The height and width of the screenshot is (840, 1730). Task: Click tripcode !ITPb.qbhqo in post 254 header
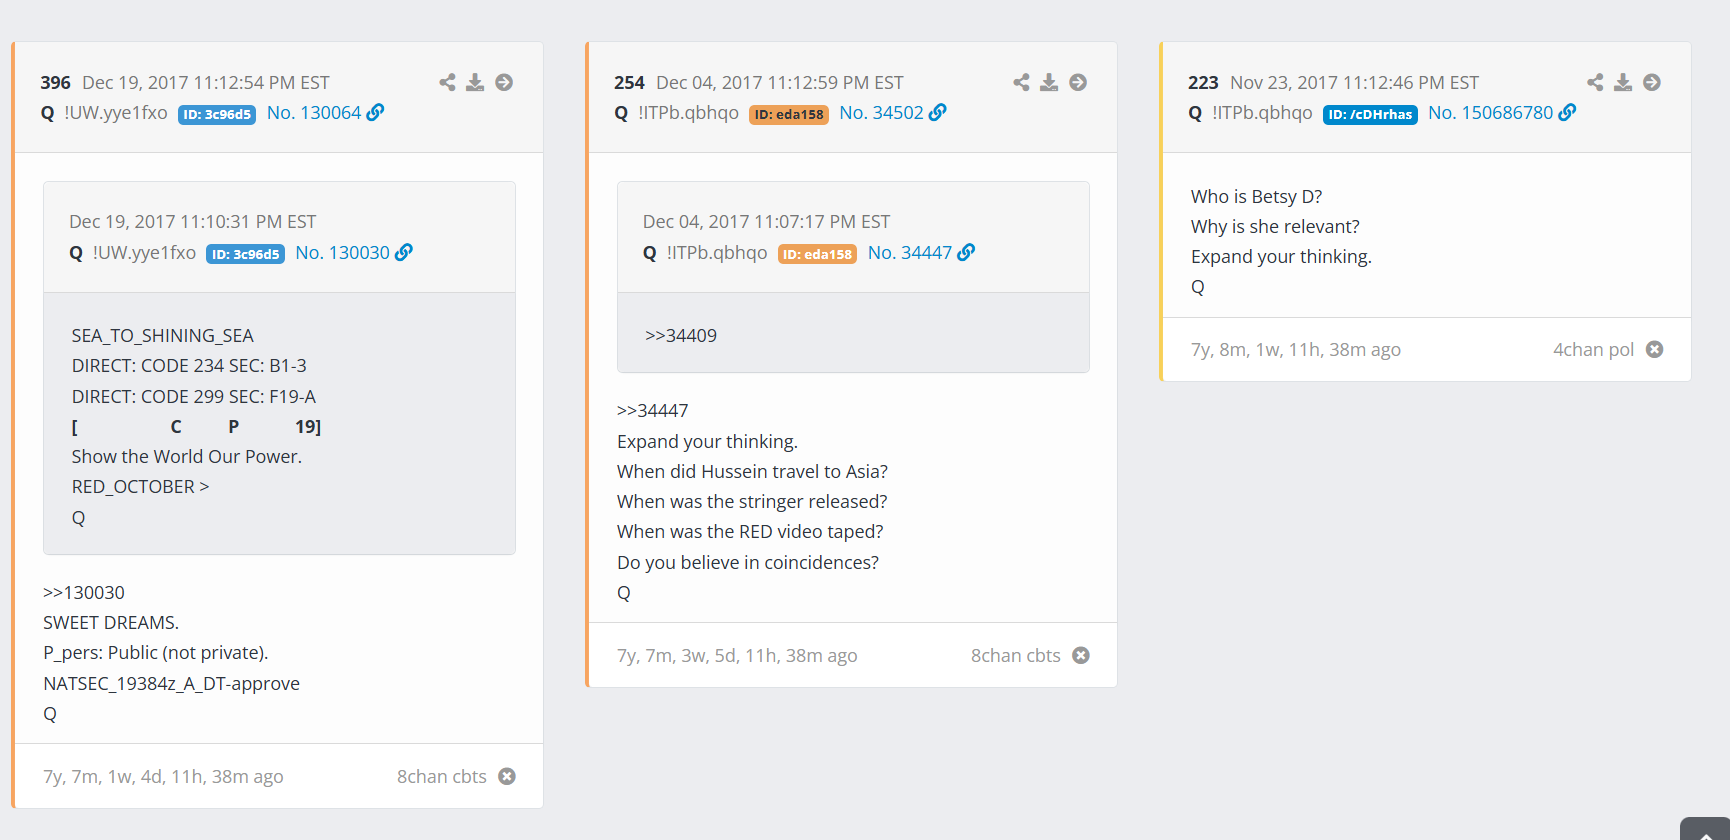(x=689, y=113)
